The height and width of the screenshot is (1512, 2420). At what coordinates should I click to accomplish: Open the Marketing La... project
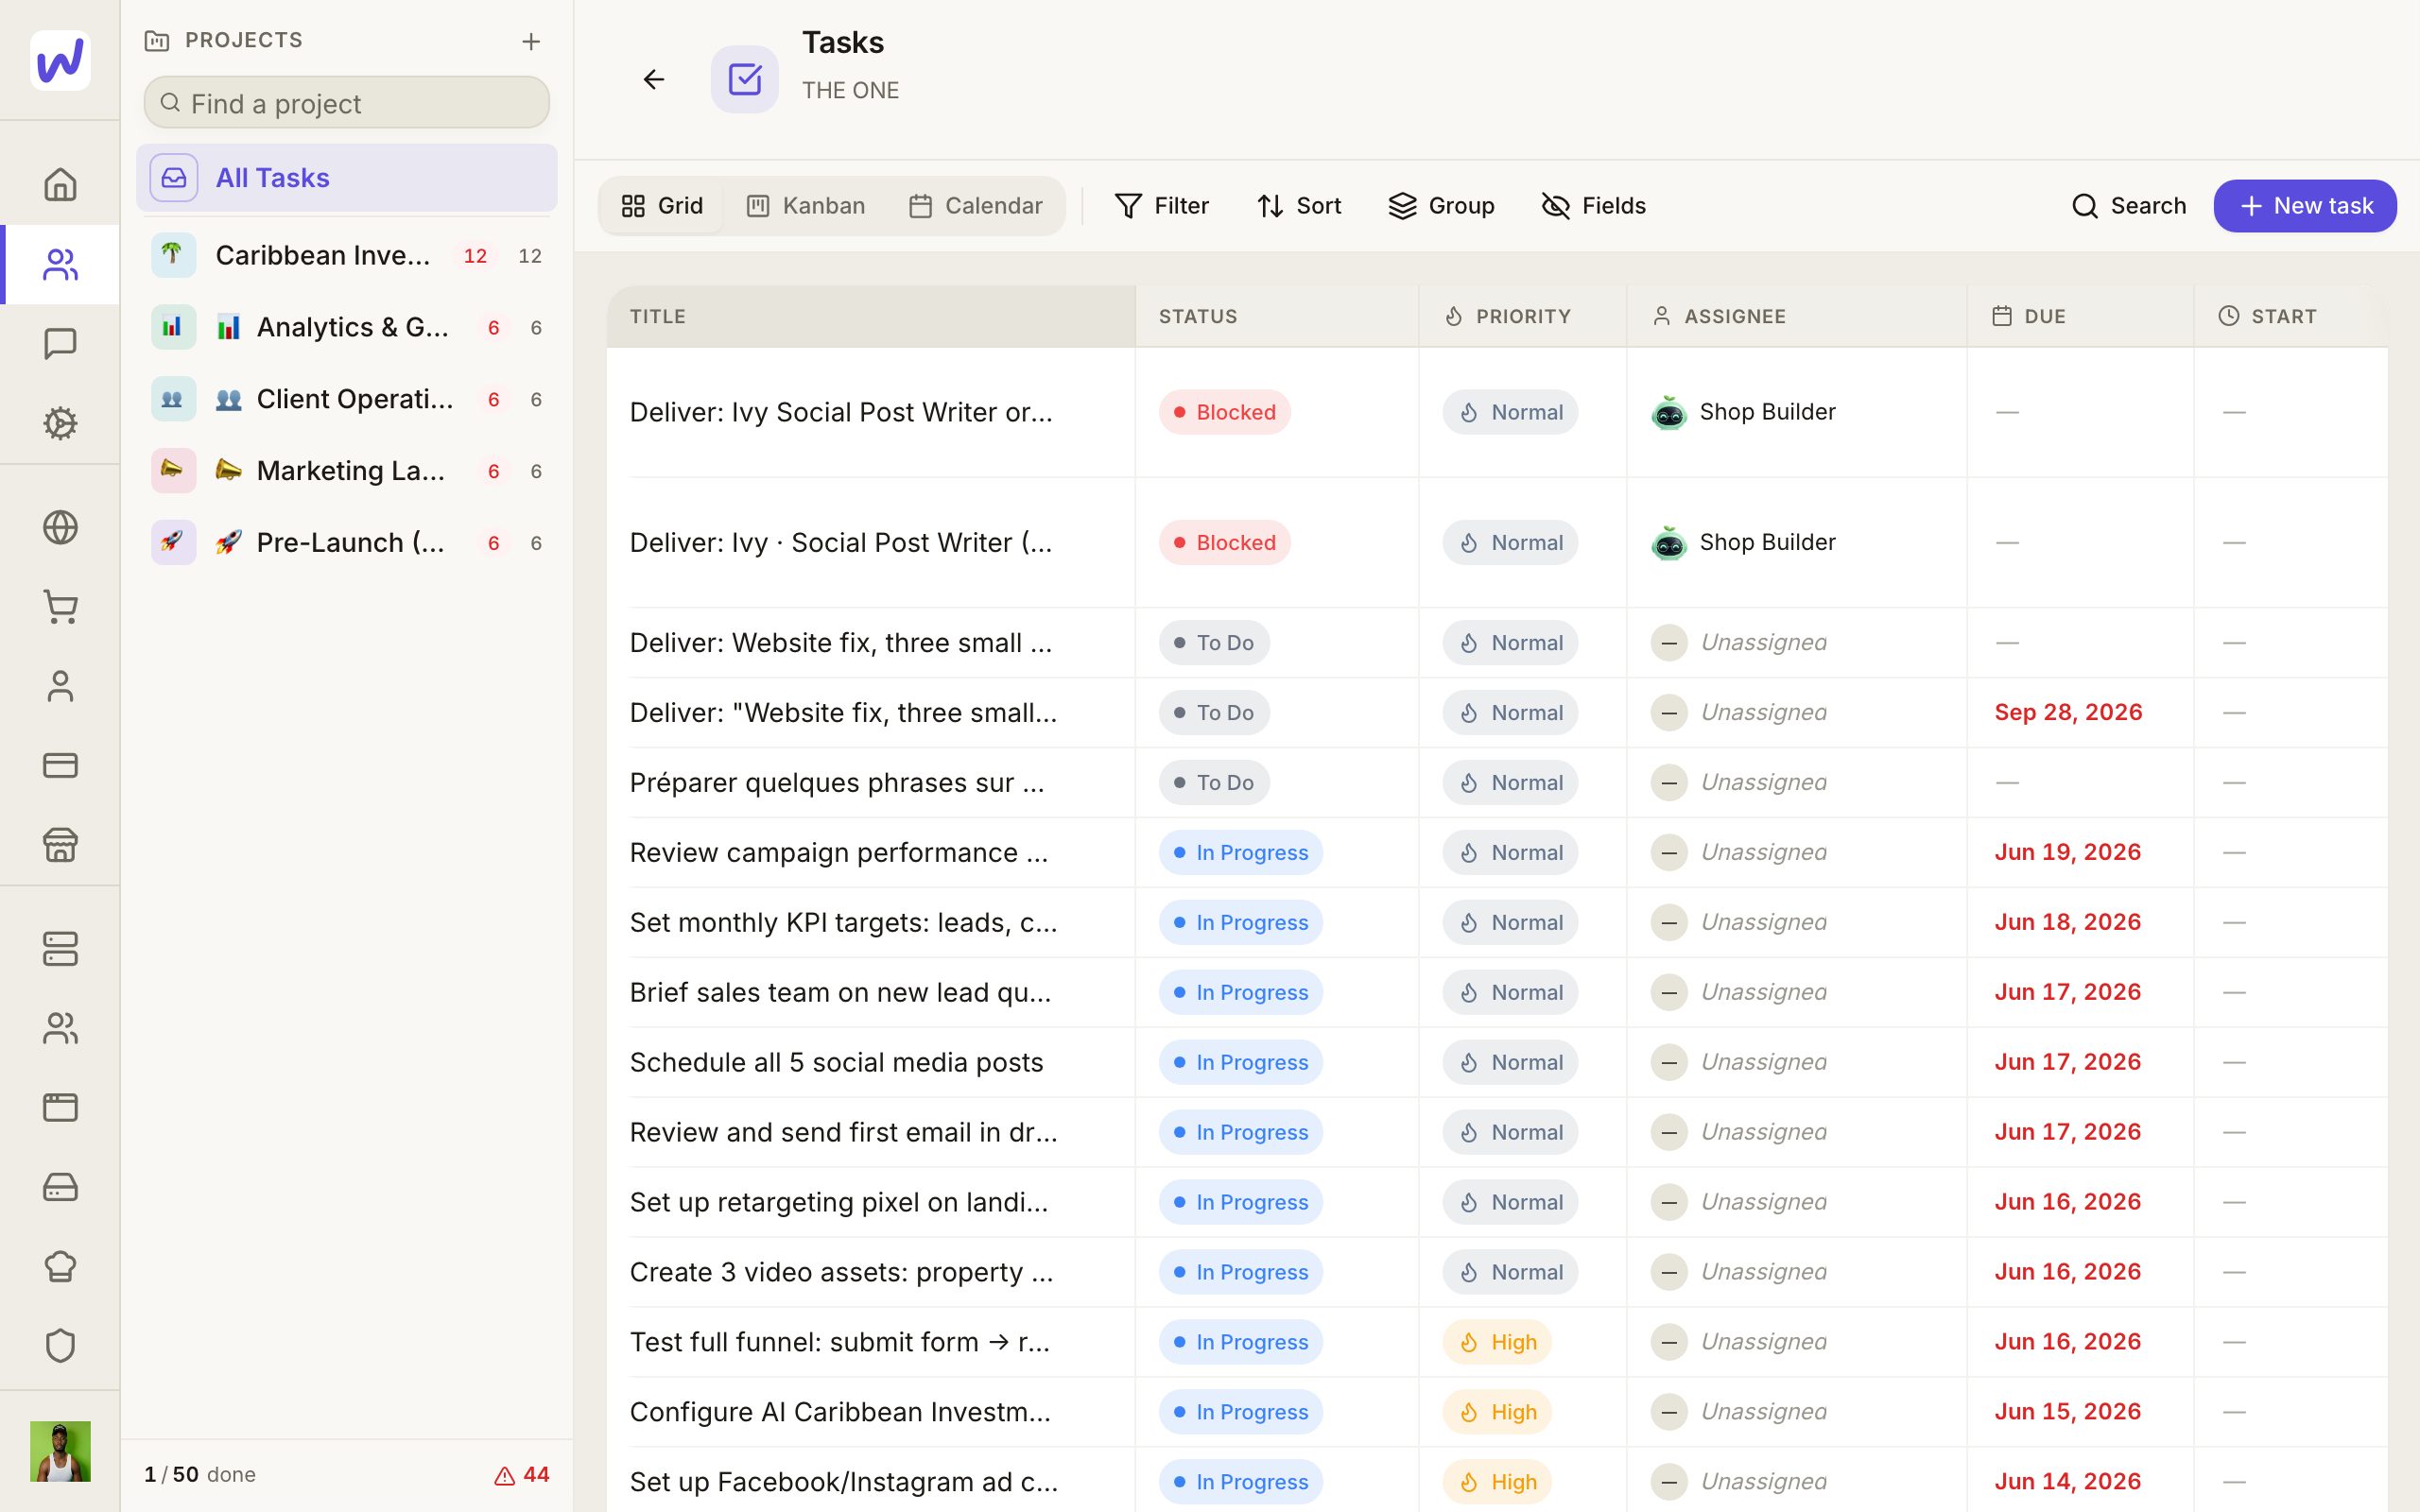347,471
